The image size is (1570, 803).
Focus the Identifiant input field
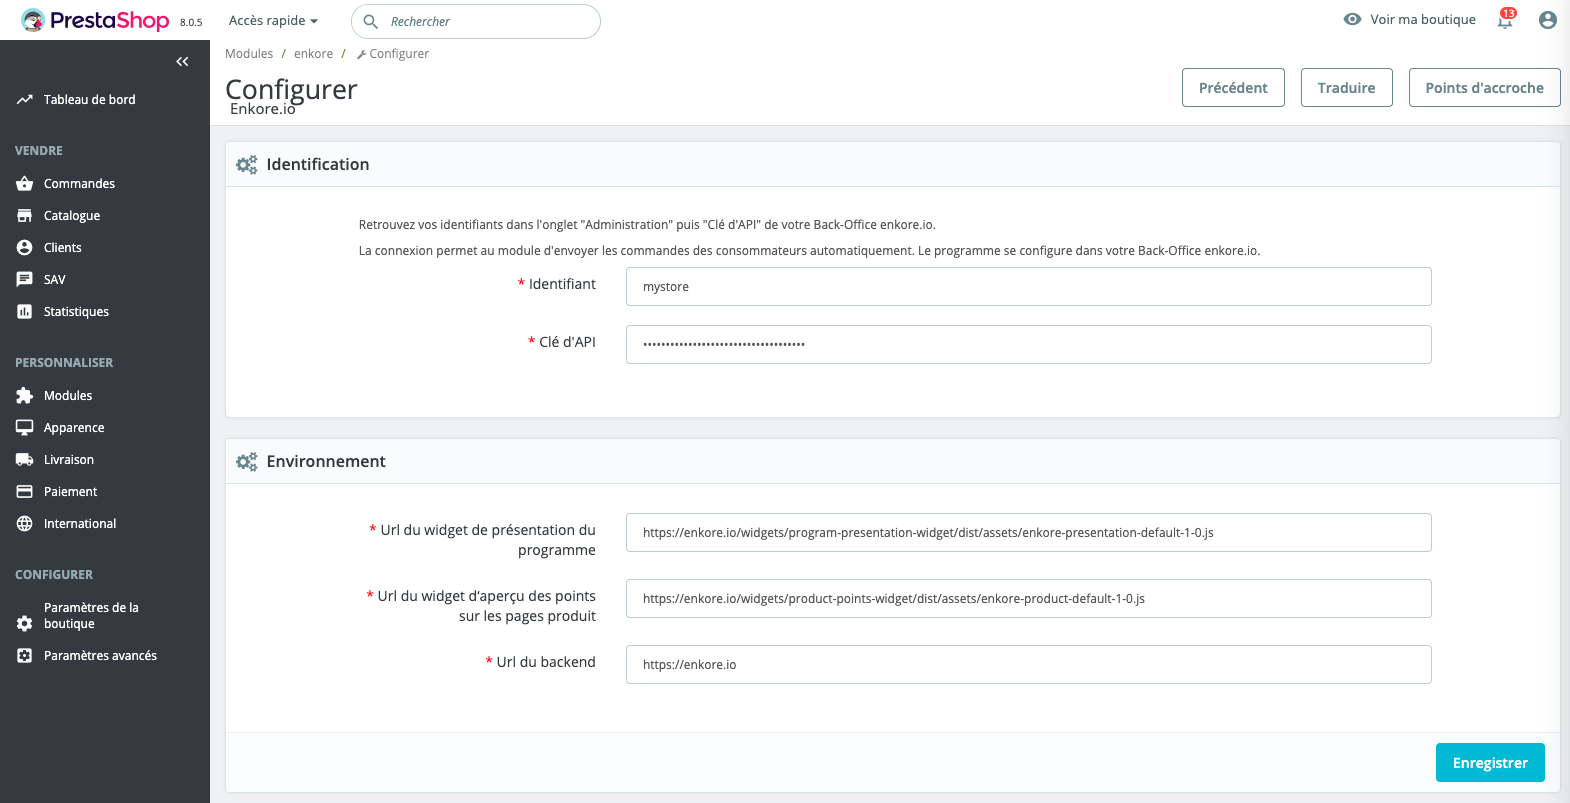(1028, 287)
